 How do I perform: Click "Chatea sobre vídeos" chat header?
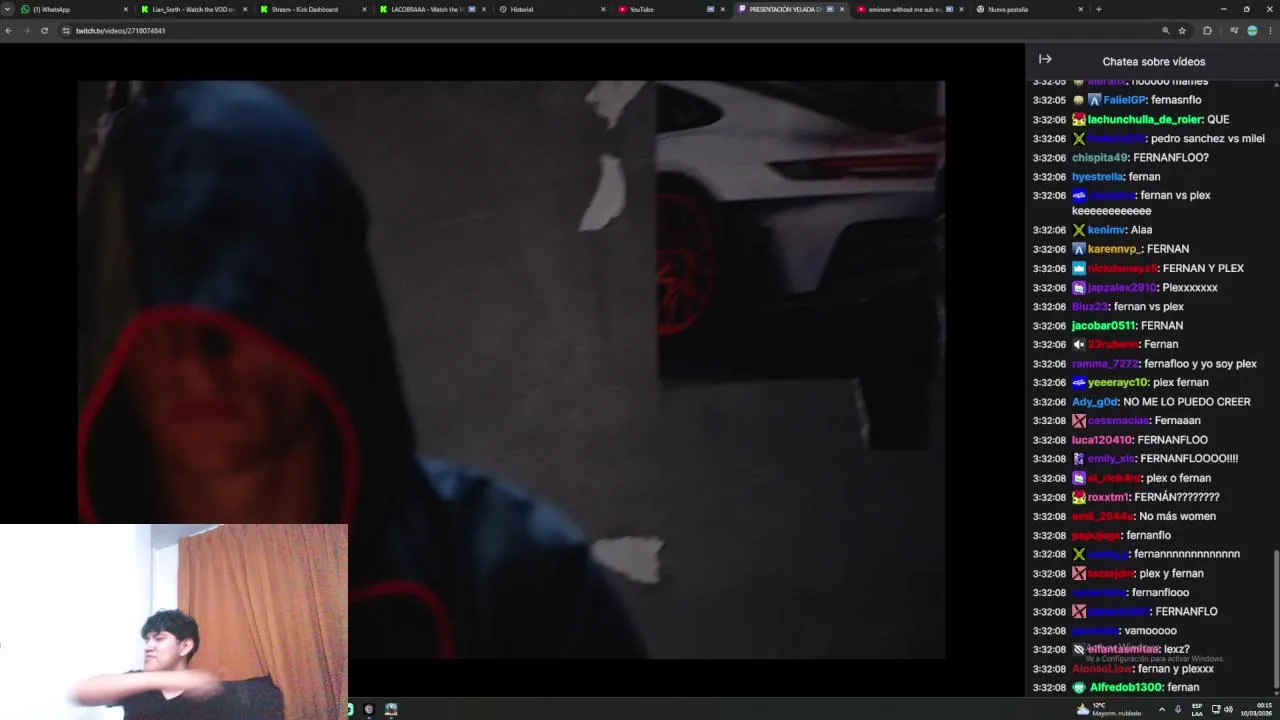(x=1154, y=62)
